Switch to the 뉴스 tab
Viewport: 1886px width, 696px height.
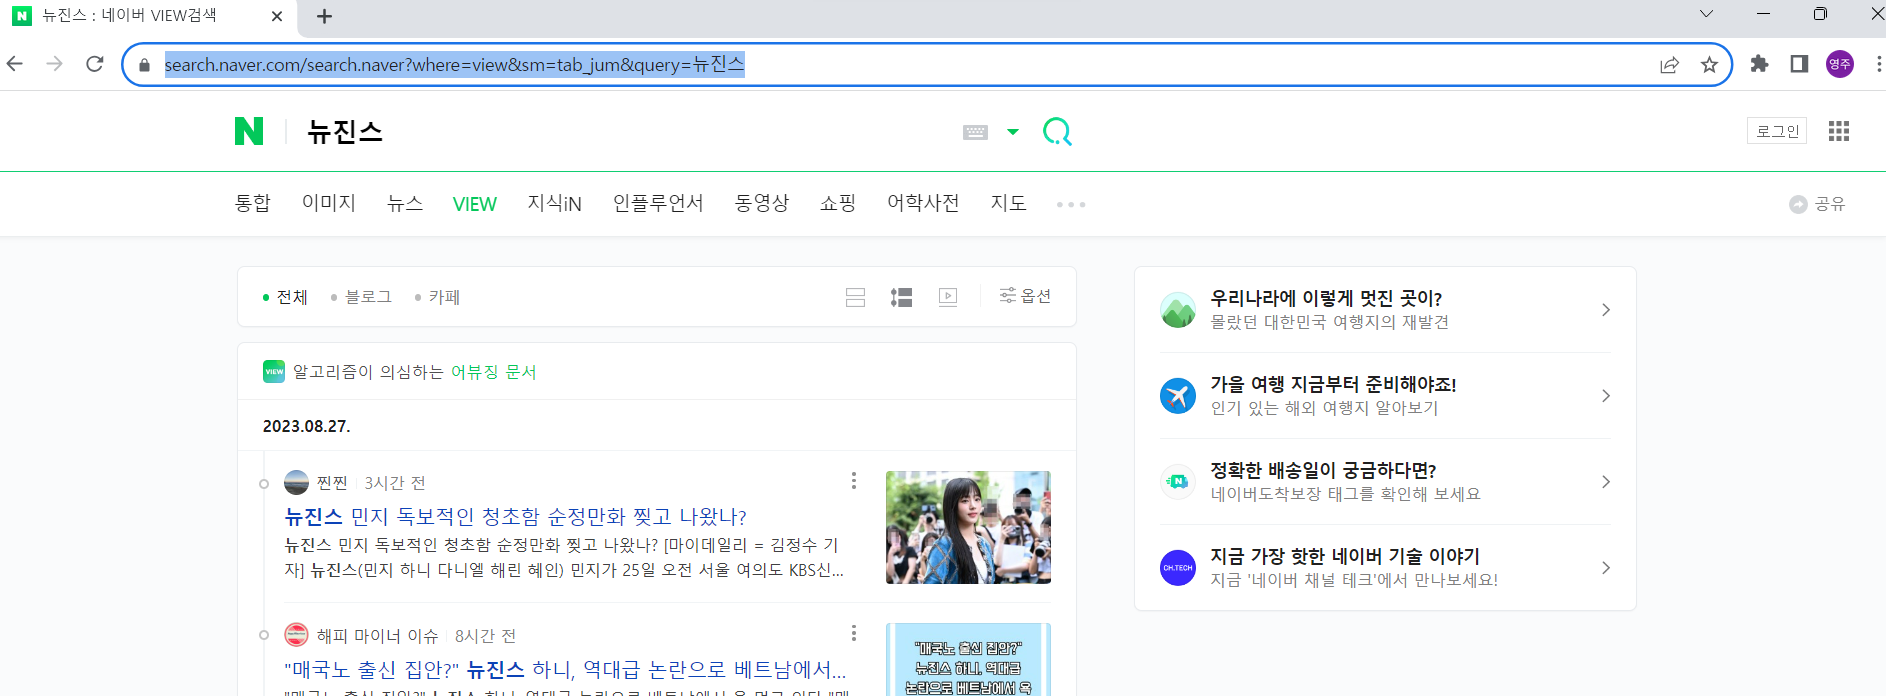(404, 203)
